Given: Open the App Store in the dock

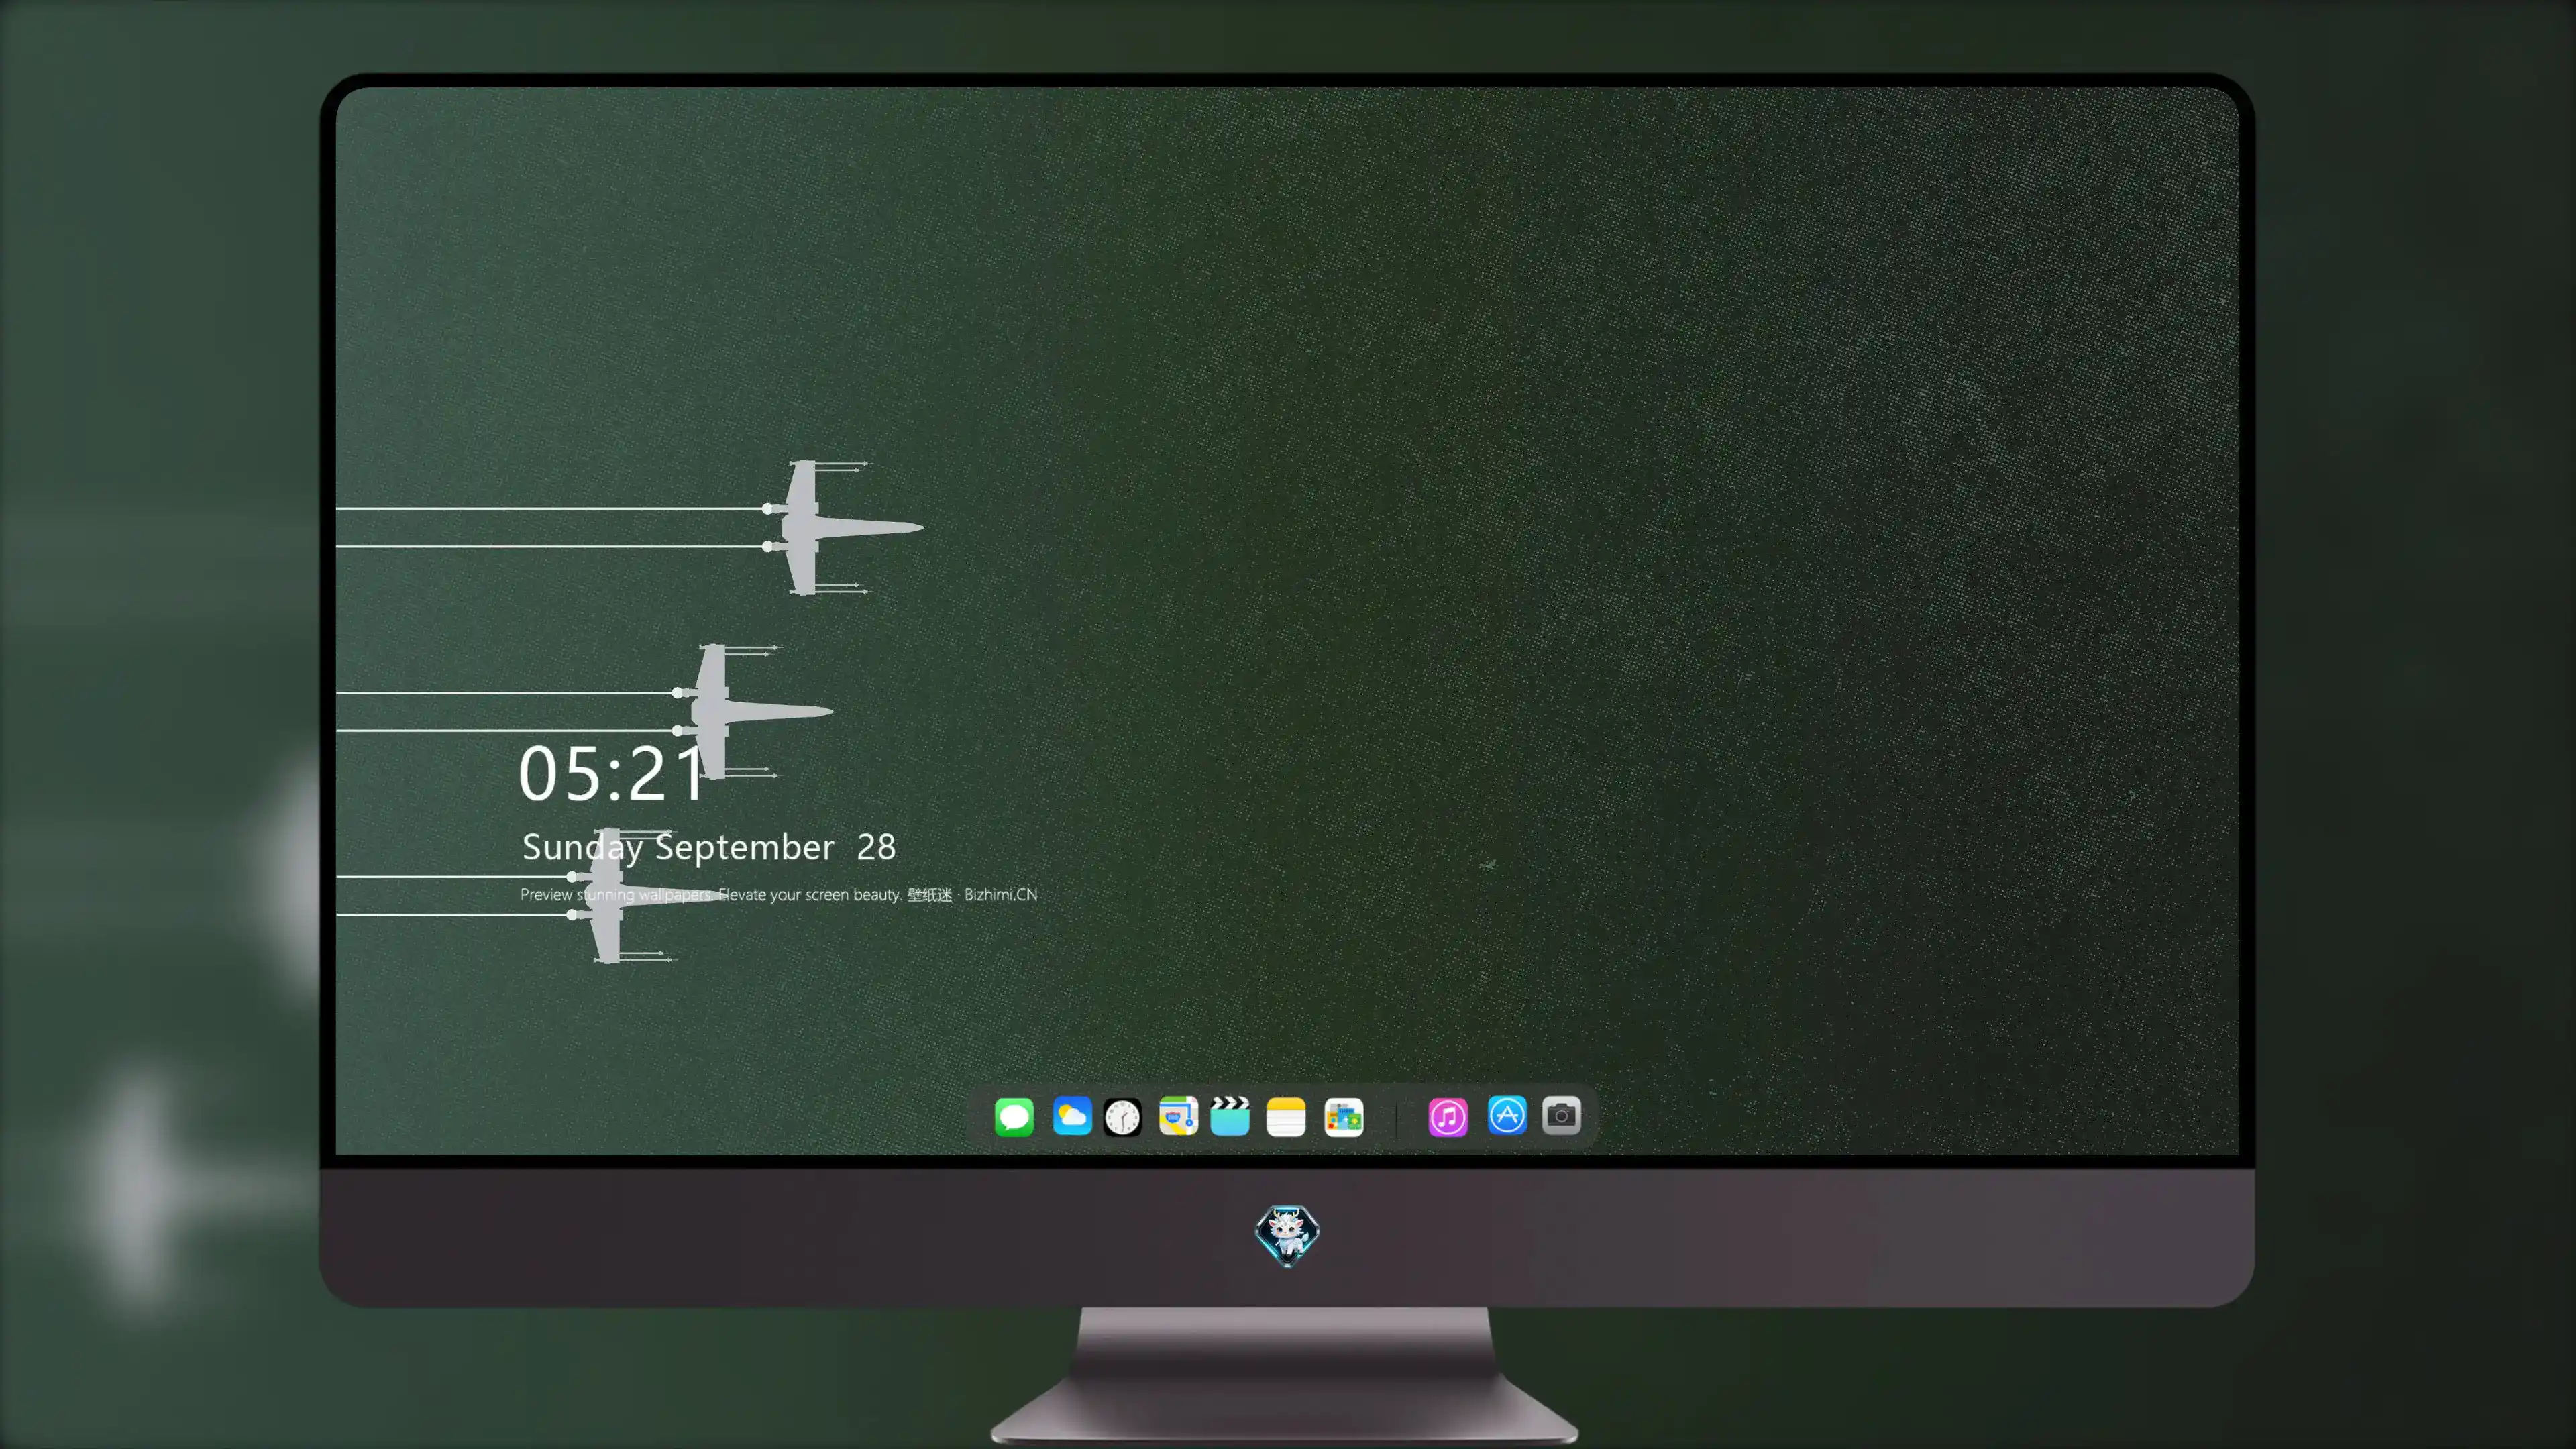Looking at the screenshot, I should click(1507, 1115).
